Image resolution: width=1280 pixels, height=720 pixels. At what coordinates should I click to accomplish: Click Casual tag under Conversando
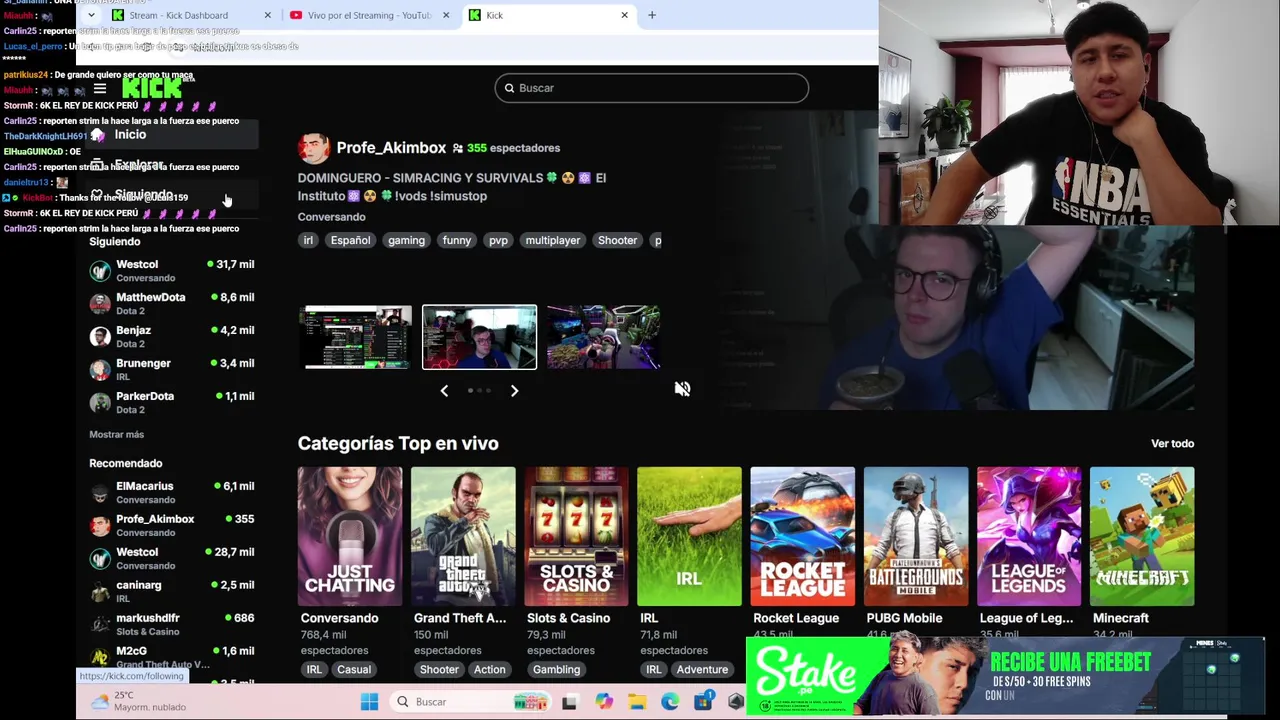353,669
